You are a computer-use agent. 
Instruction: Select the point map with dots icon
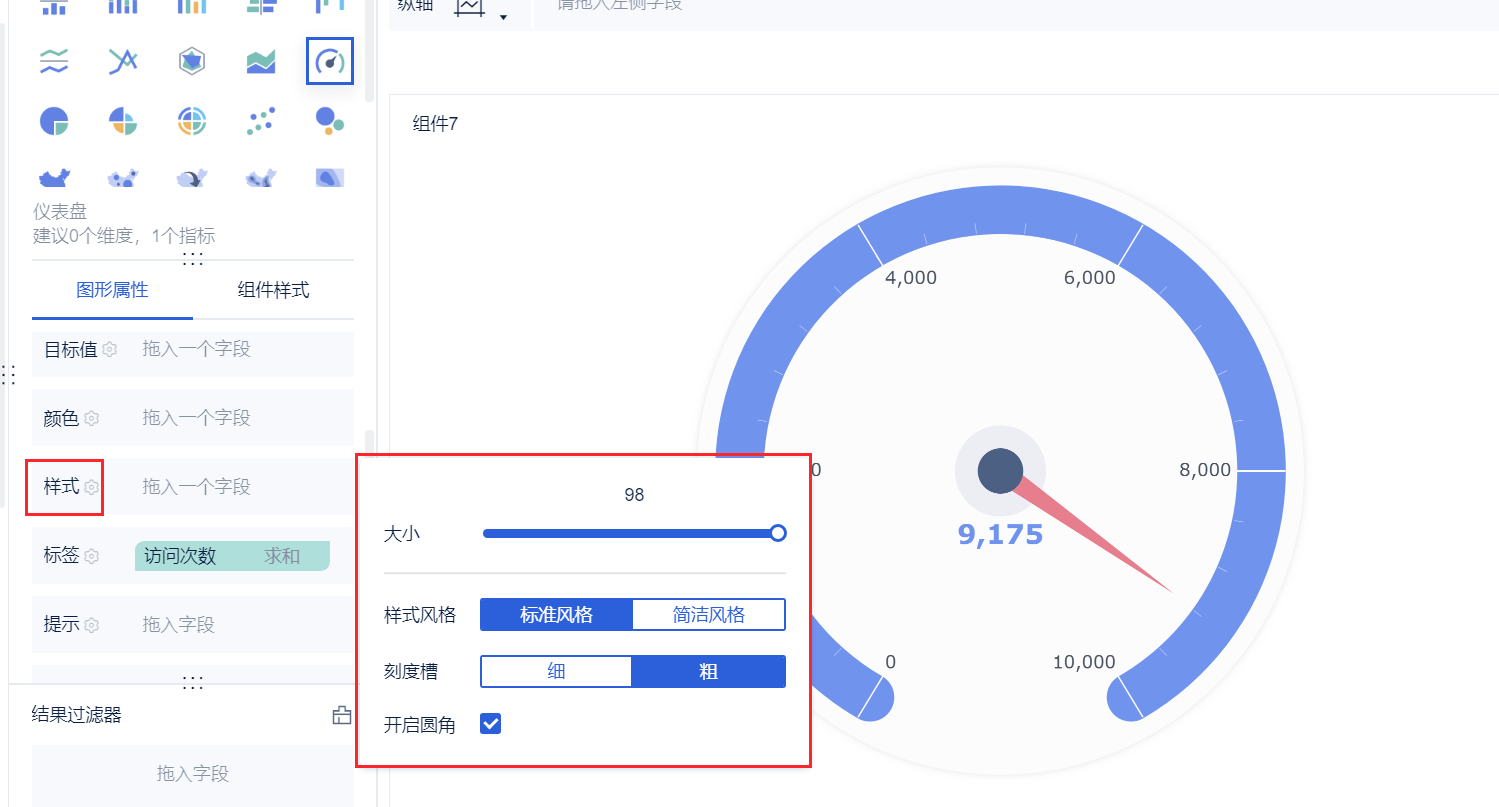point(122,178)
